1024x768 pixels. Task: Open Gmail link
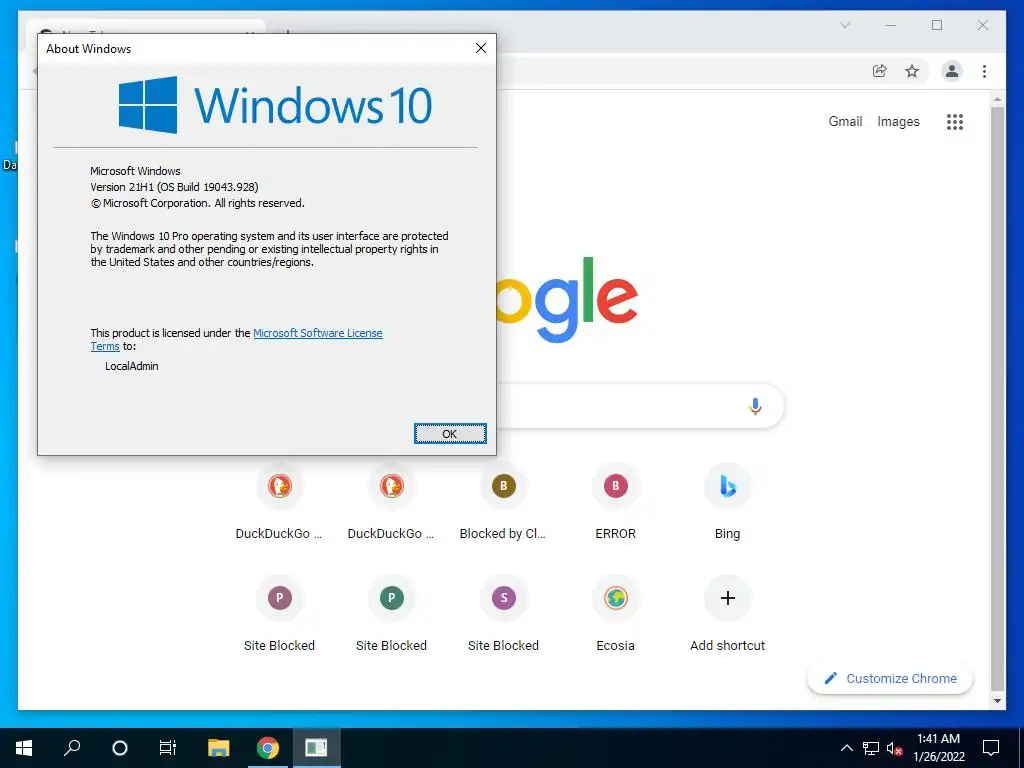[845, 121]
